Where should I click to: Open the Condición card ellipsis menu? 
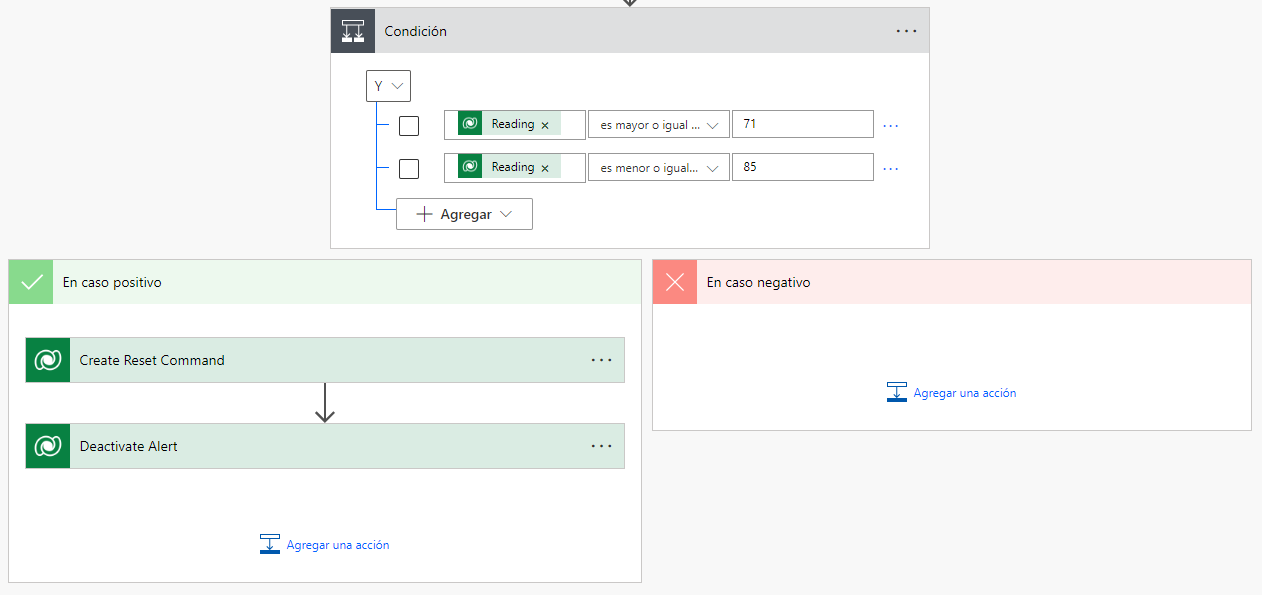pos(906,31)
